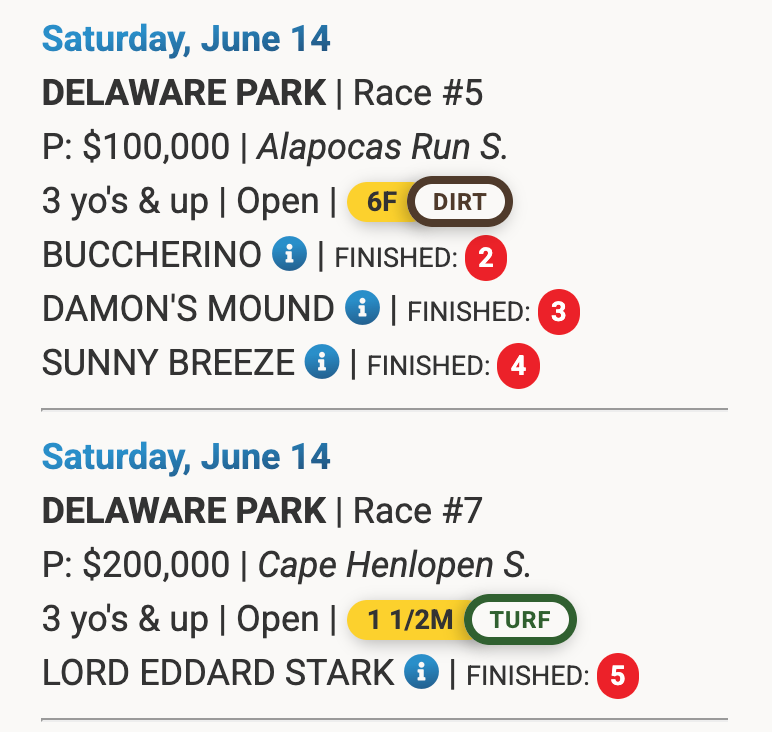Select DELAWARE PARK Race #7 heading
Image resolution: width=772 pixels, height=732 pixels.
coord(262,510)
